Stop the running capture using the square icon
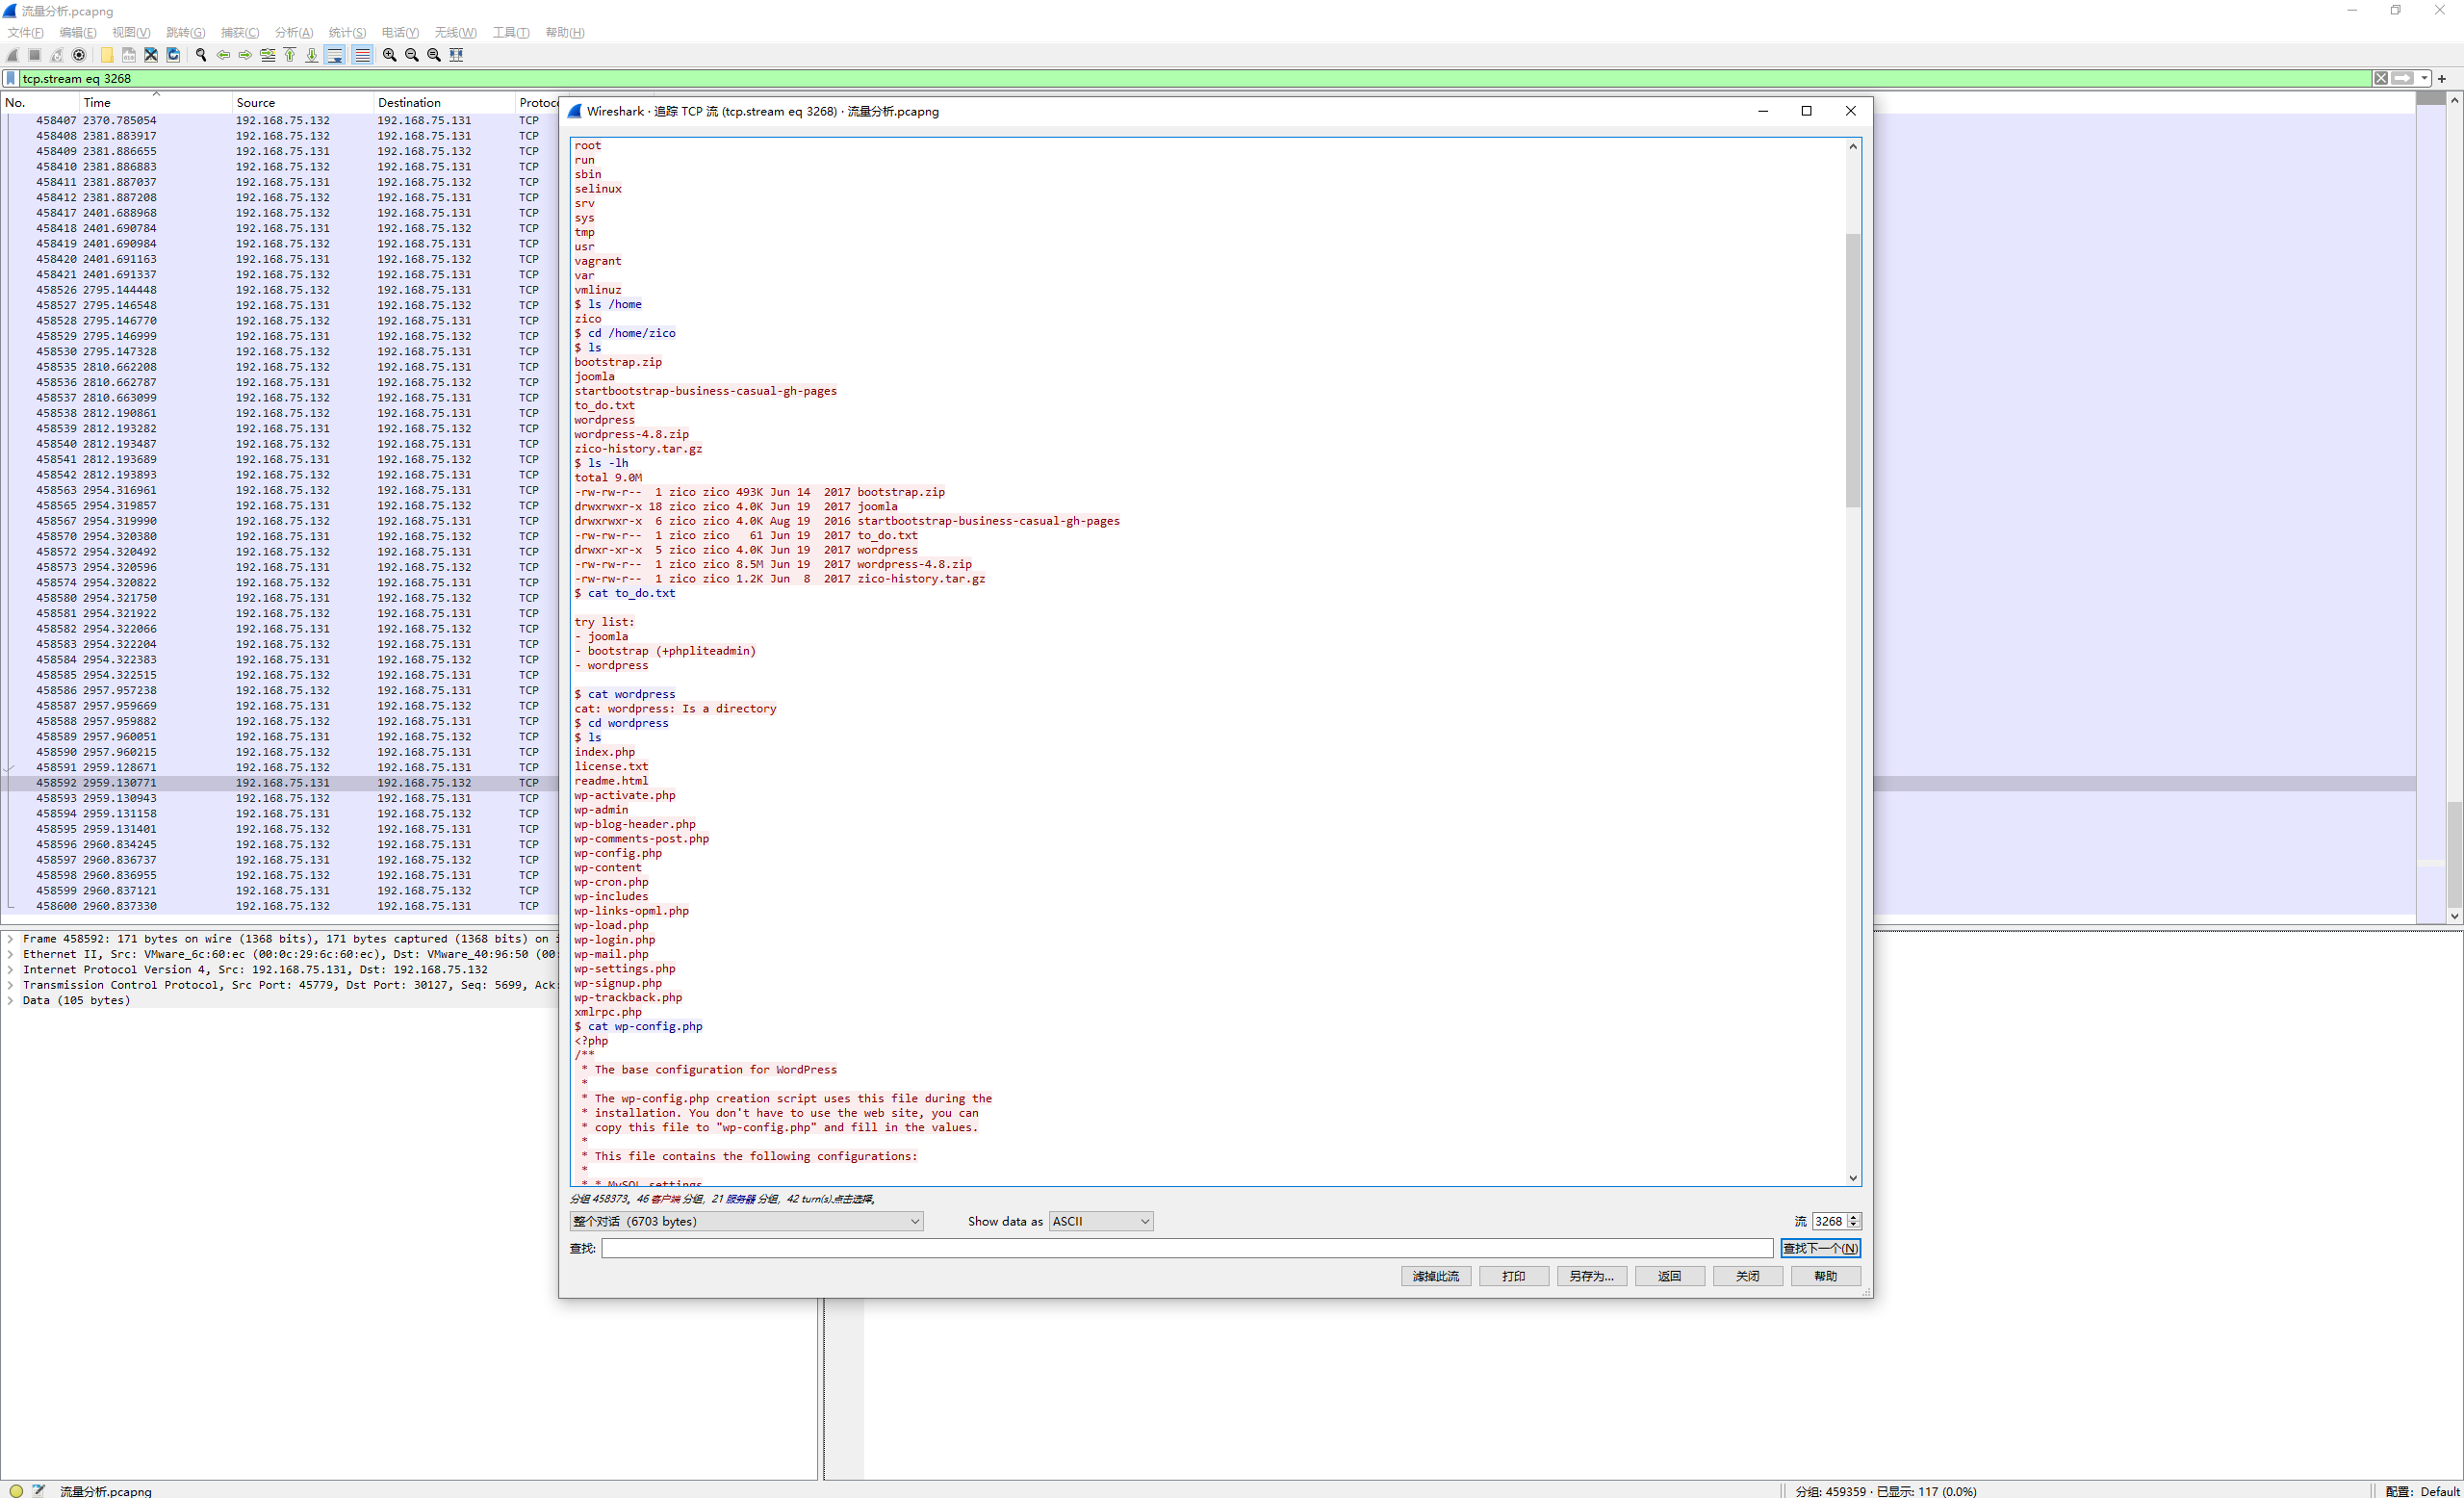2464x1498 pixels. [35, 55]
